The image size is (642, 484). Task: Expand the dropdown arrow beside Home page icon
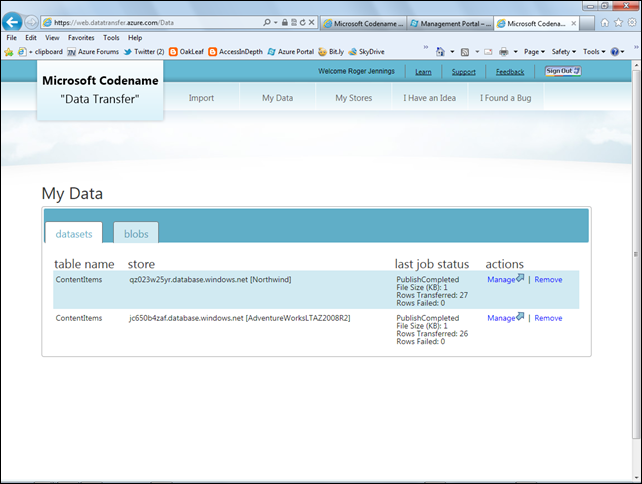pyautogui.click(x=452, y=52)
